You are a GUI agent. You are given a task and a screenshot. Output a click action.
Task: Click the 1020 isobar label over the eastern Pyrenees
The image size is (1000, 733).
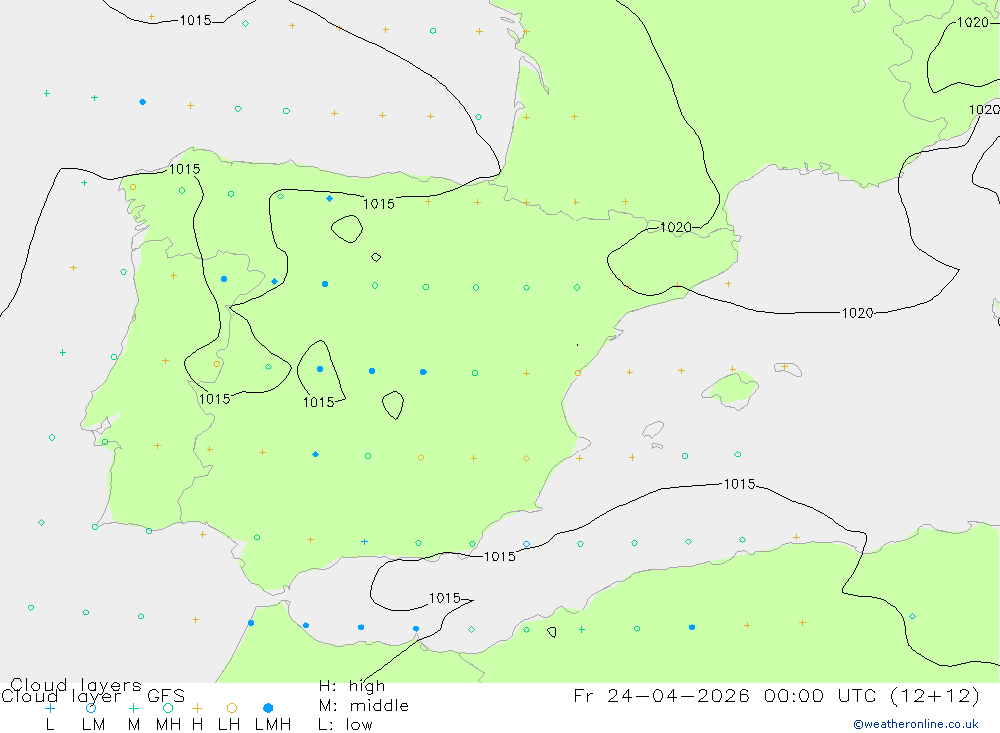click(675, 228)
